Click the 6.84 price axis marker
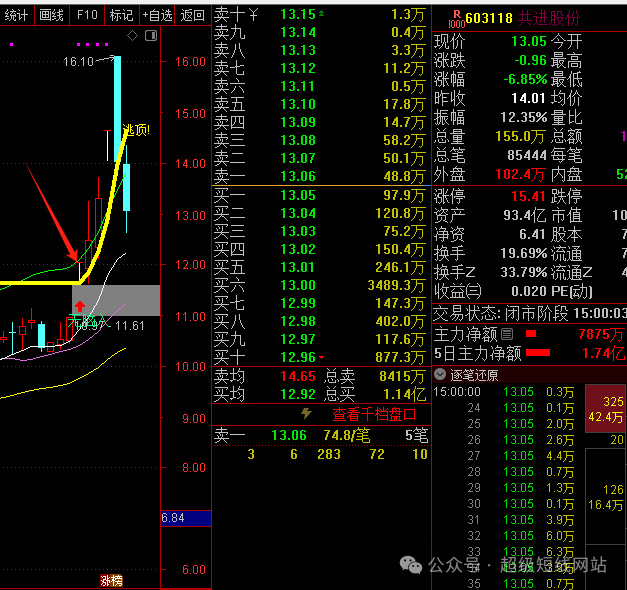The height and width of the screenshot is (590, 627). (x=186, y=518)
